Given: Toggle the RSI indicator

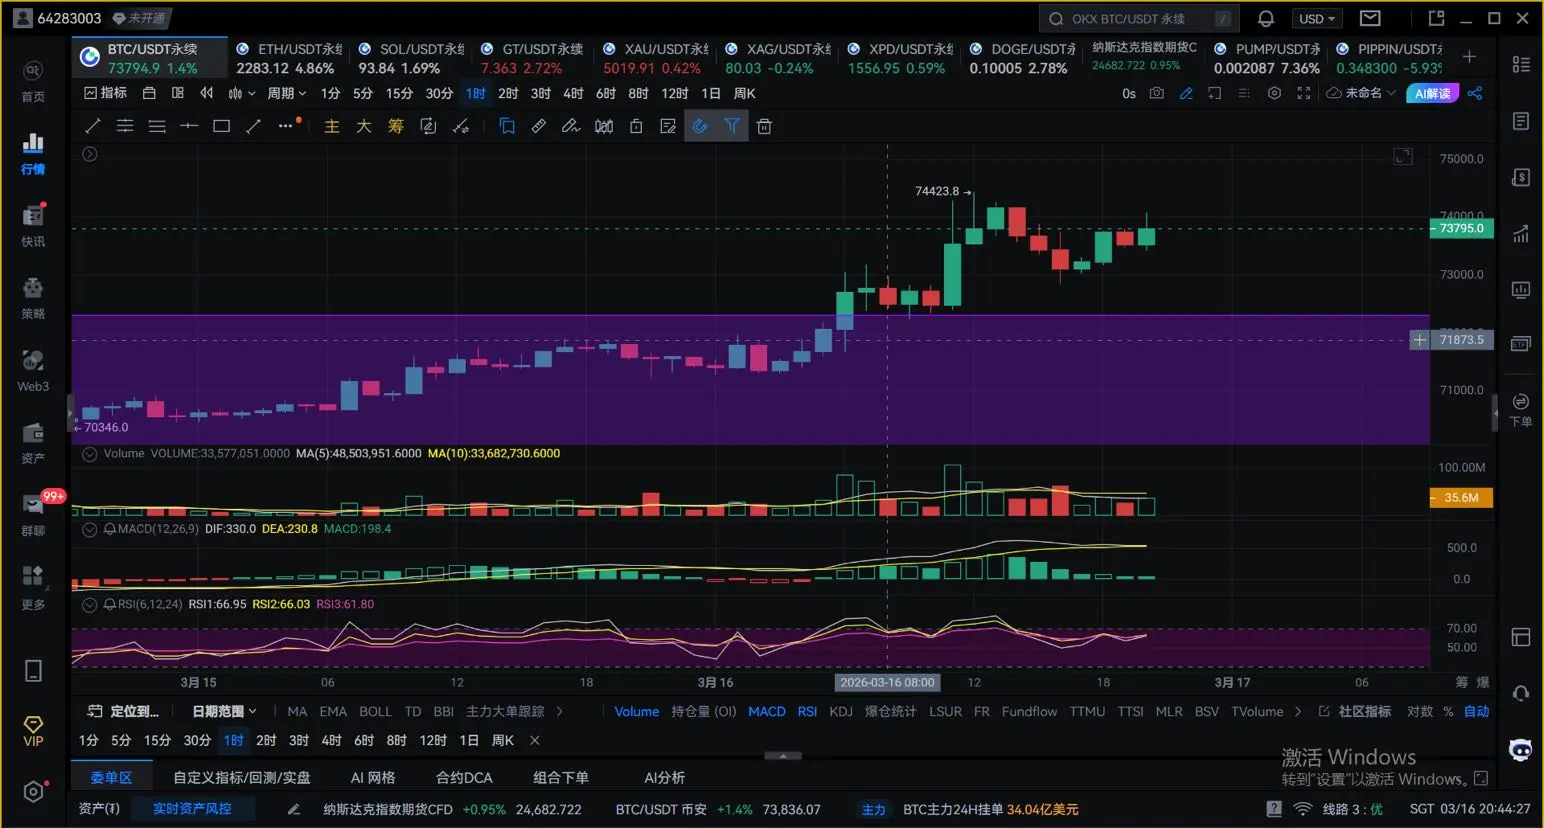Looking at the screenshot, I should (807, 711).
